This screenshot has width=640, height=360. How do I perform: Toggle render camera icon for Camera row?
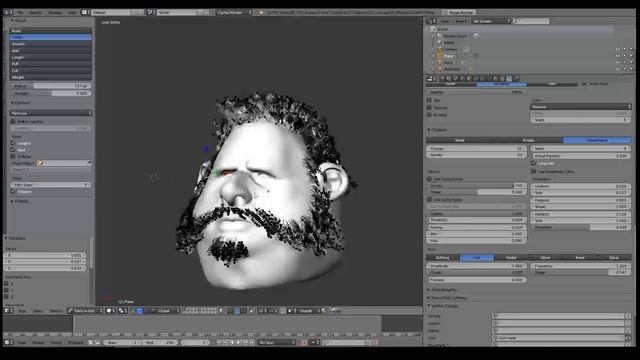coord(631,49)
